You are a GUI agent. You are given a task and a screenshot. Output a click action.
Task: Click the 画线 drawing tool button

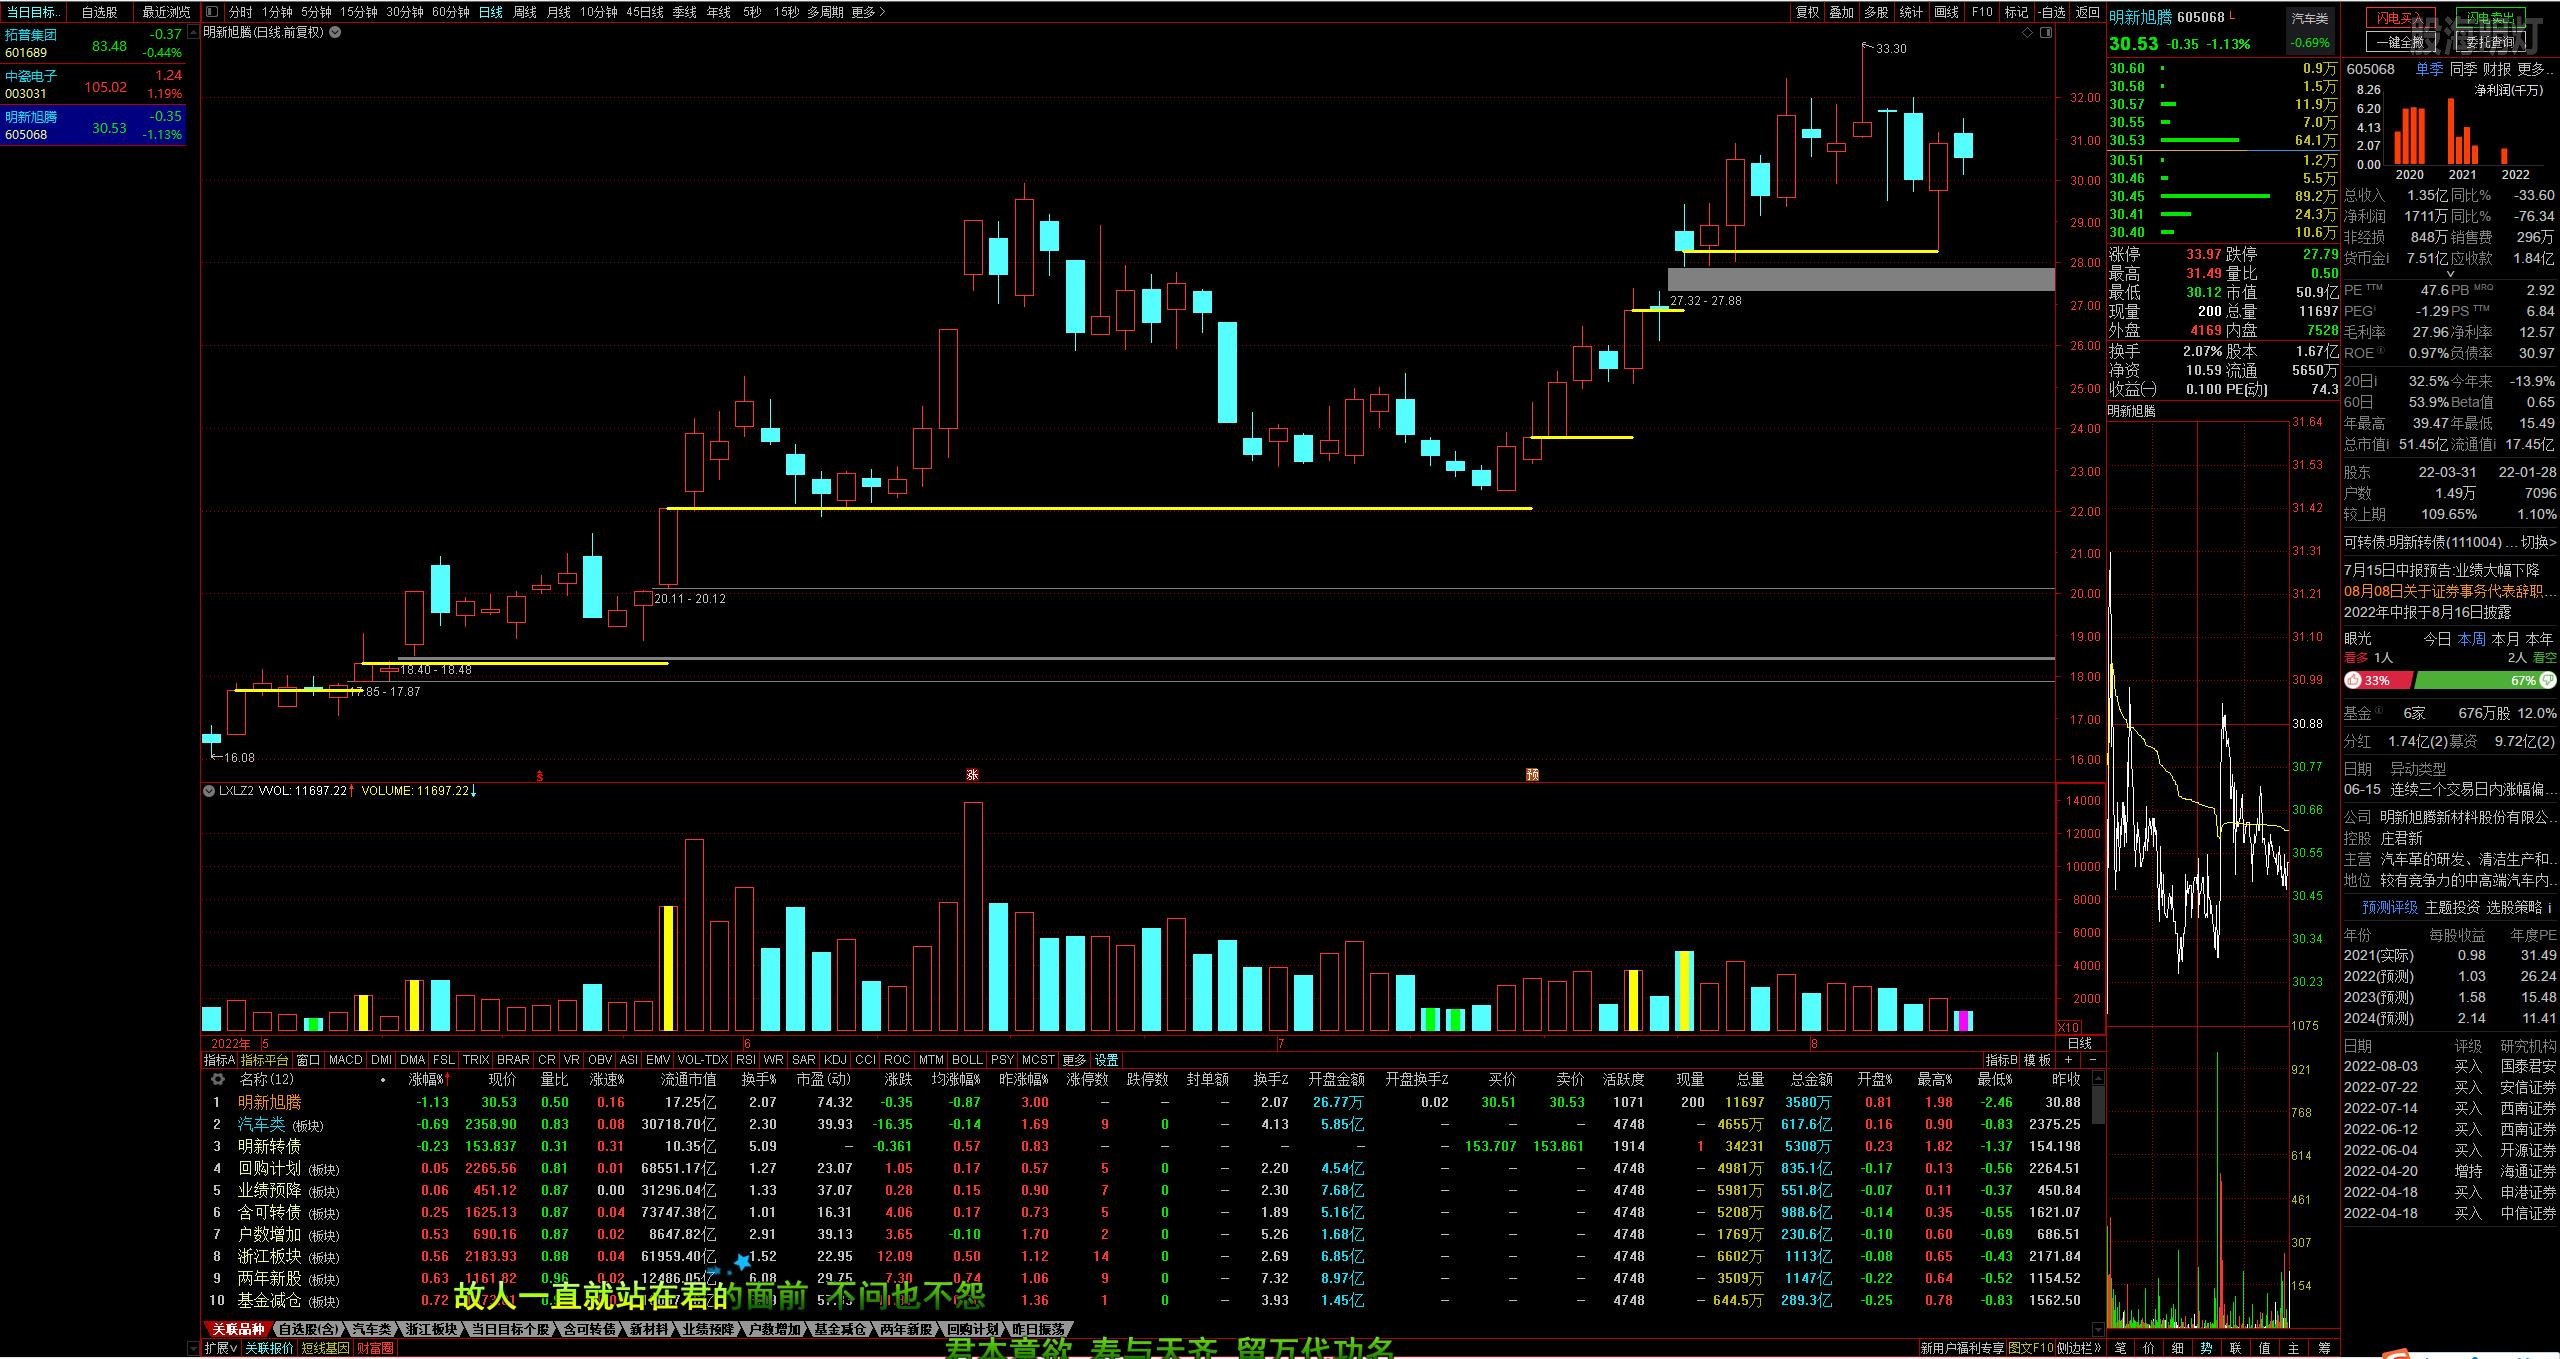tap(1946, 12)
